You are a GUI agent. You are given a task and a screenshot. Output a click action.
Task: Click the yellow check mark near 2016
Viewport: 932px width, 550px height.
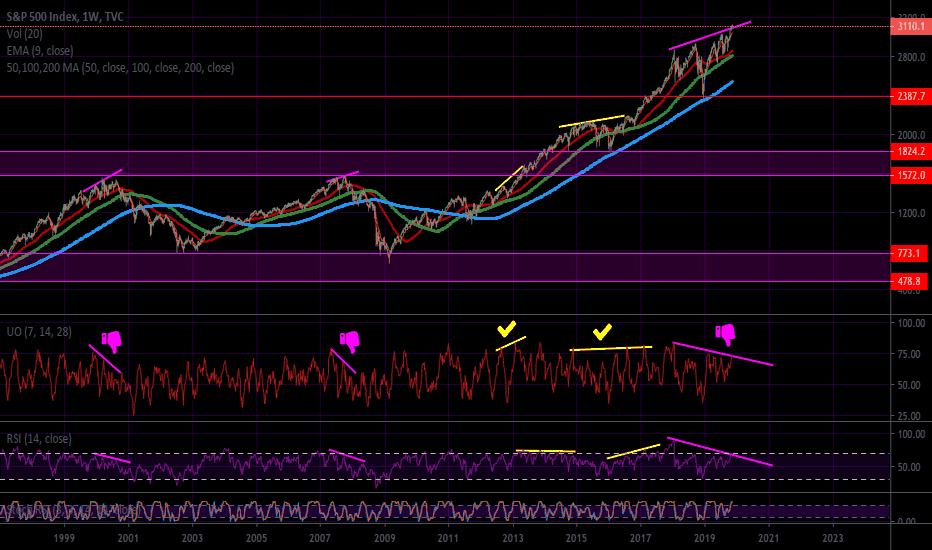tap(602, 332)
